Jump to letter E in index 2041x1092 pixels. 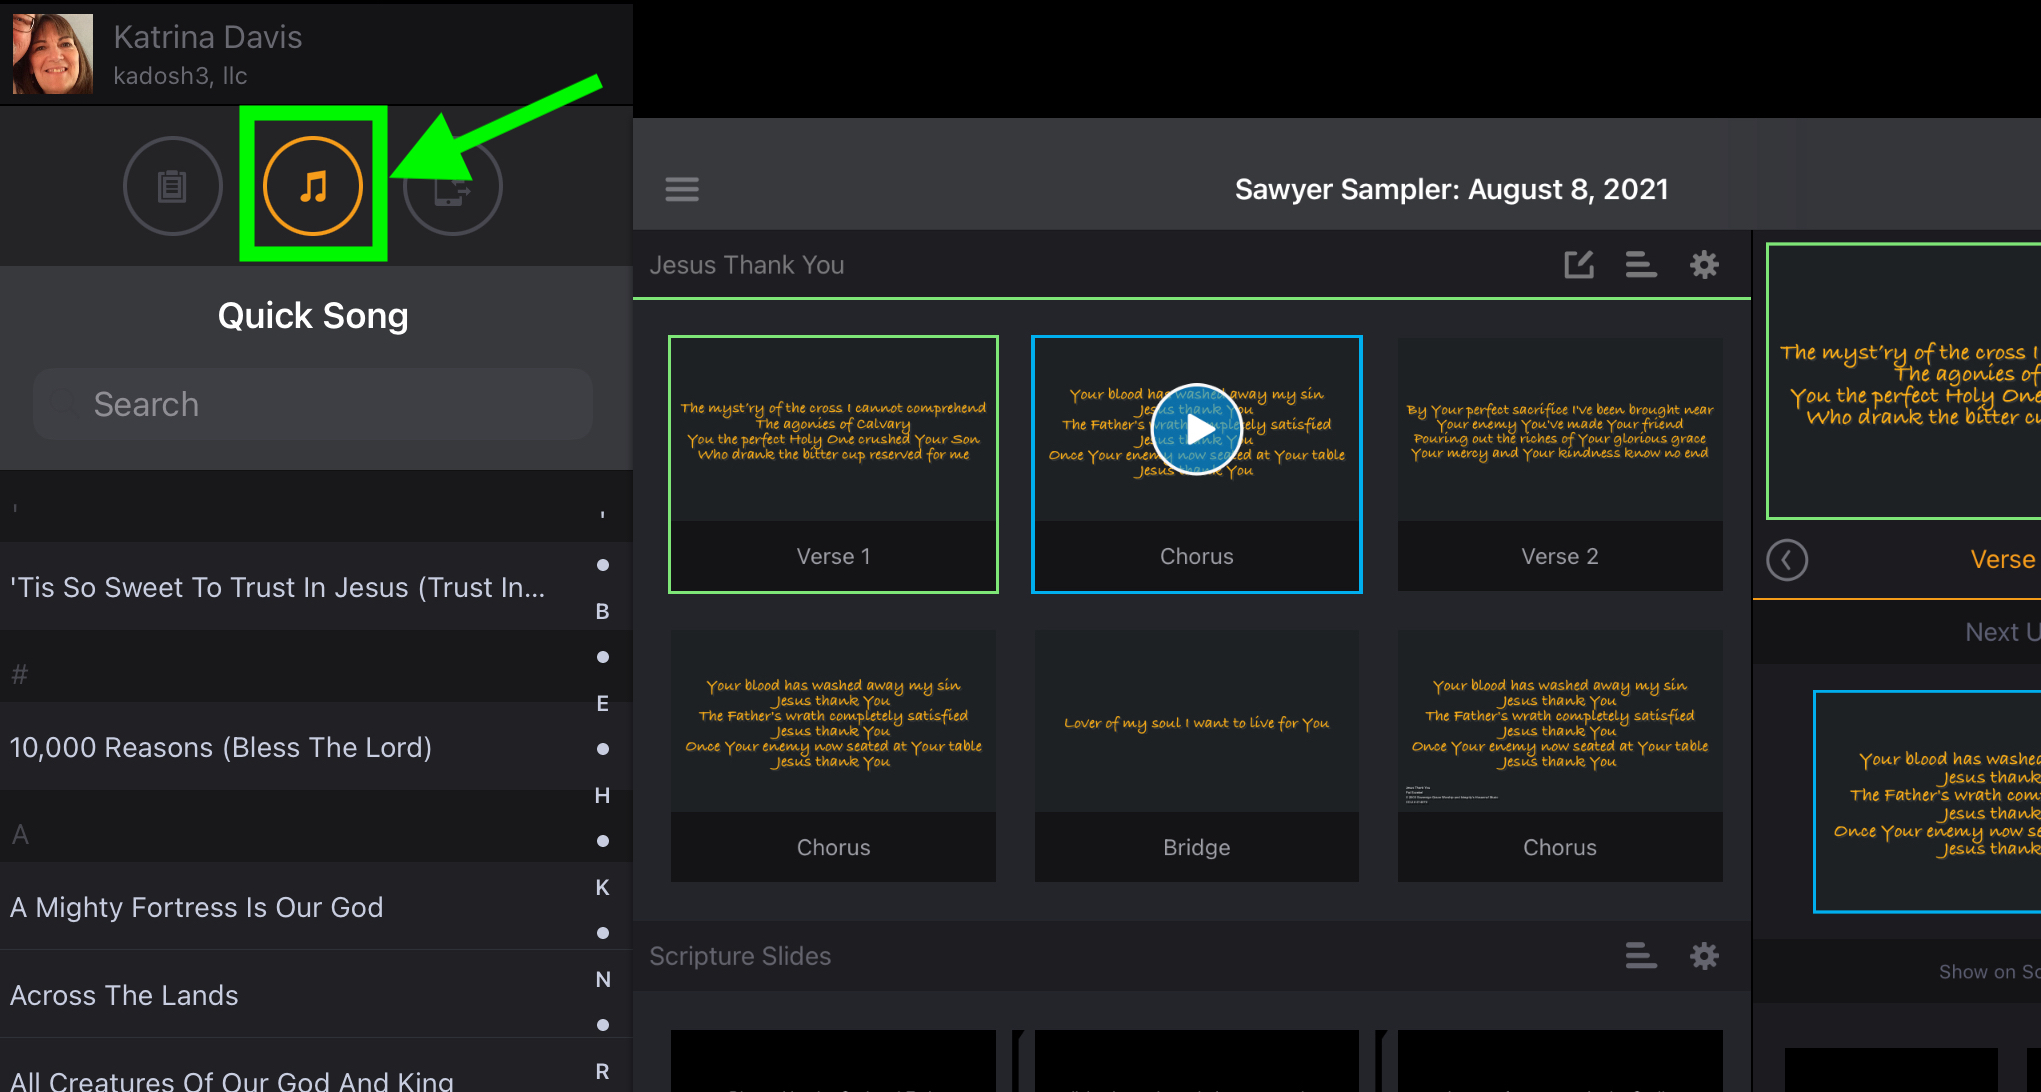(x=602, y=703)
